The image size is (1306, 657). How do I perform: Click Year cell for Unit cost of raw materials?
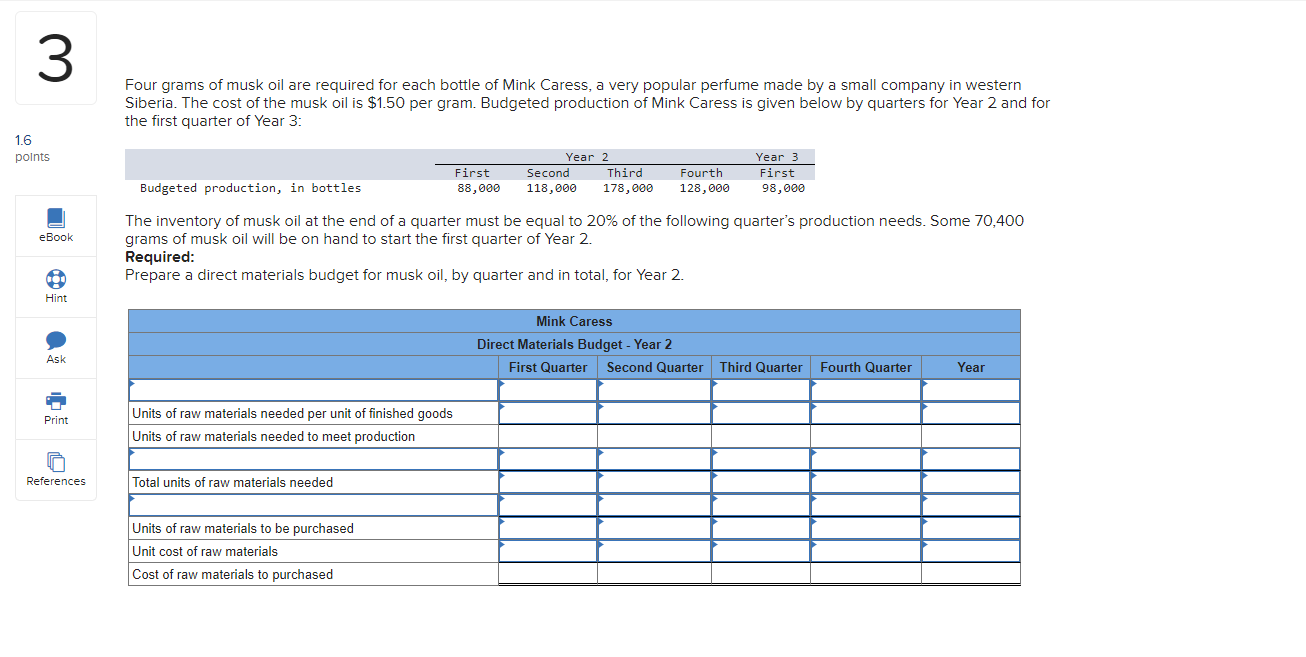(x=971, y=551)
